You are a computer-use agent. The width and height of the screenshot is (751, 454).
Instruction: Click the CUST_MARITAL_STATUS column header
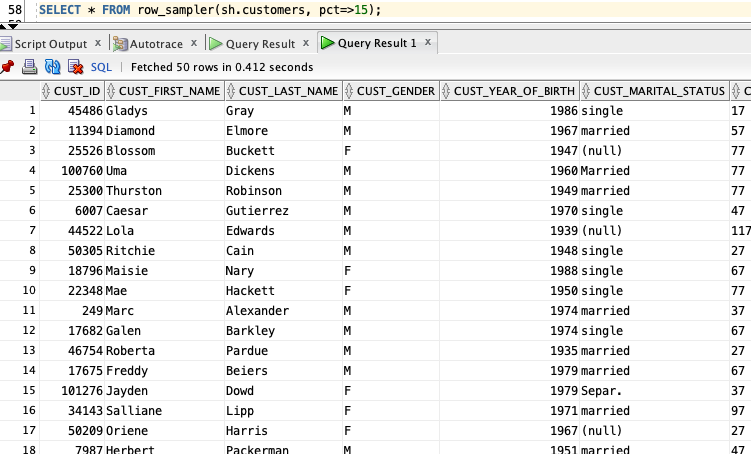pos(659,91)
